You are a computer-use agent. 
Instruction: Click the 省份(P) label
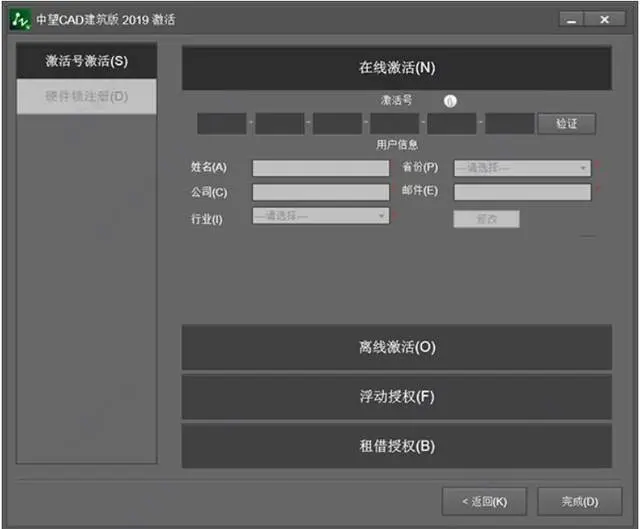click(x=420, y=167)
